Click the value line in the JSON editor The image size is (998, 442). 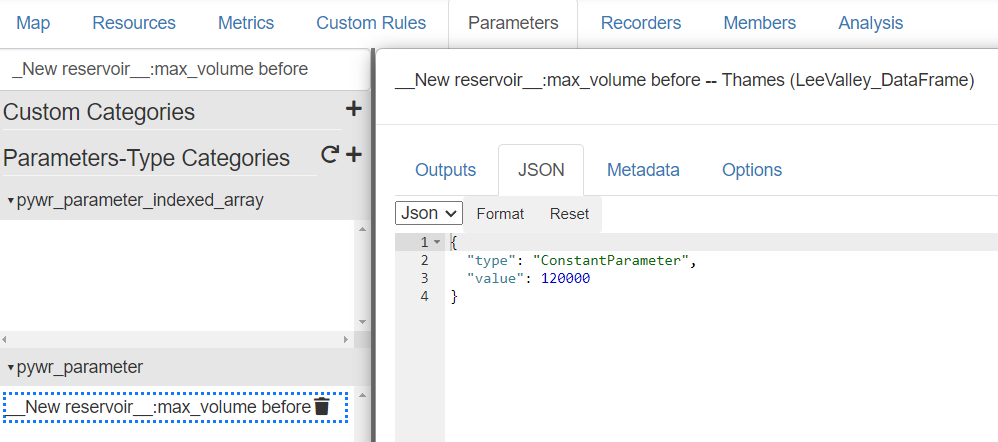pyautogui.click(x=528, y=279)
